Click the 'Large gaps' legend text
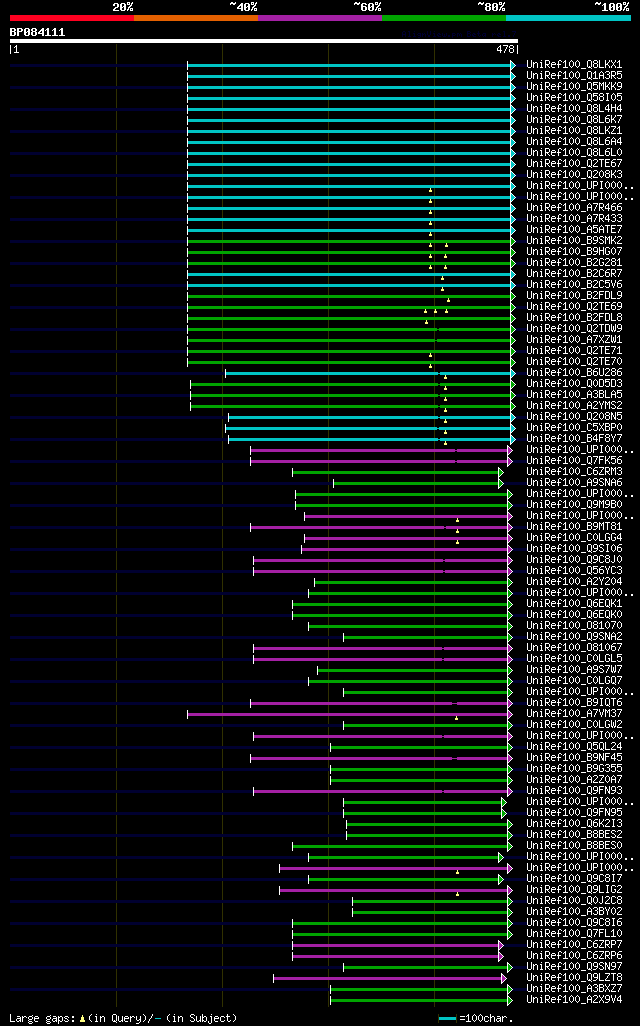 [41, 1018]
